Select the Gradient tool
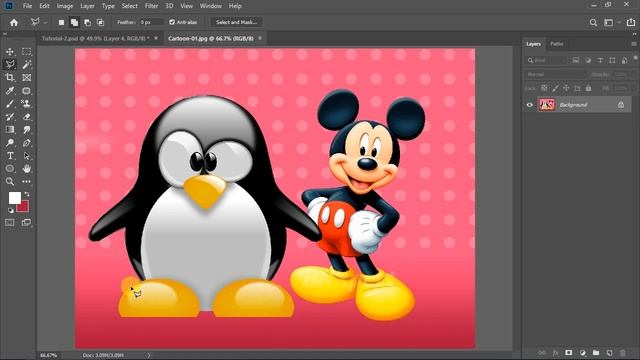This screenshot has width=640, height=360. coord(10,130)
